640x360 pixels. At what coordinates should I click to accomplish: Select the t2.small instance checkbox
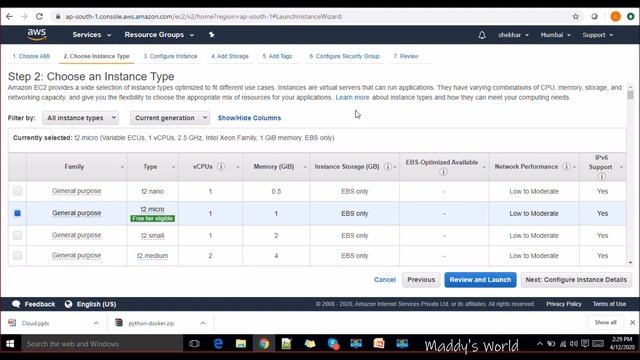17,235
